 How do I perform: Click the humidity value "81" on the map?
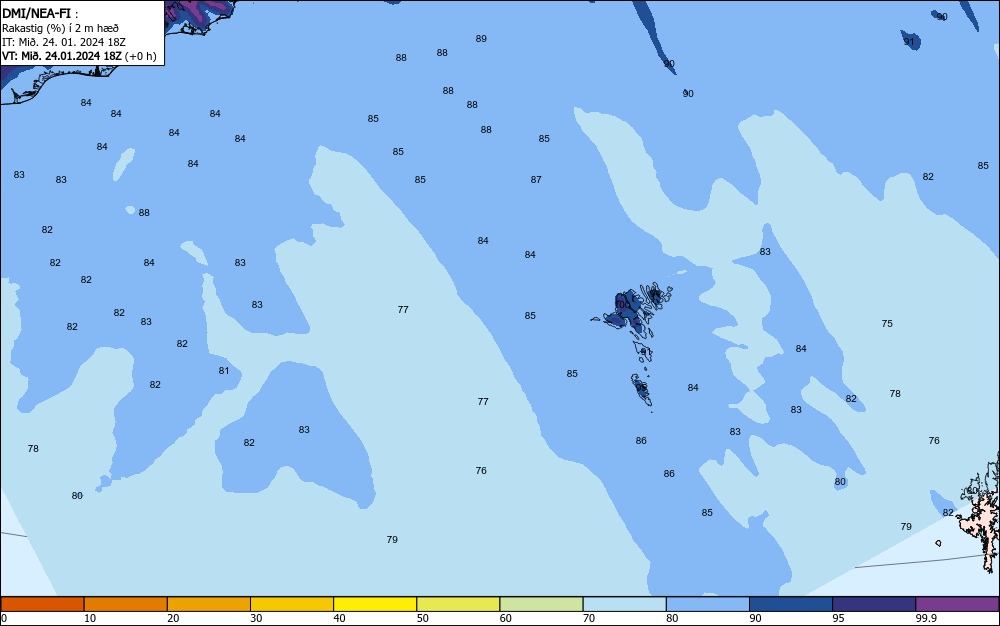pyautogui.click(x=224, y=371)
